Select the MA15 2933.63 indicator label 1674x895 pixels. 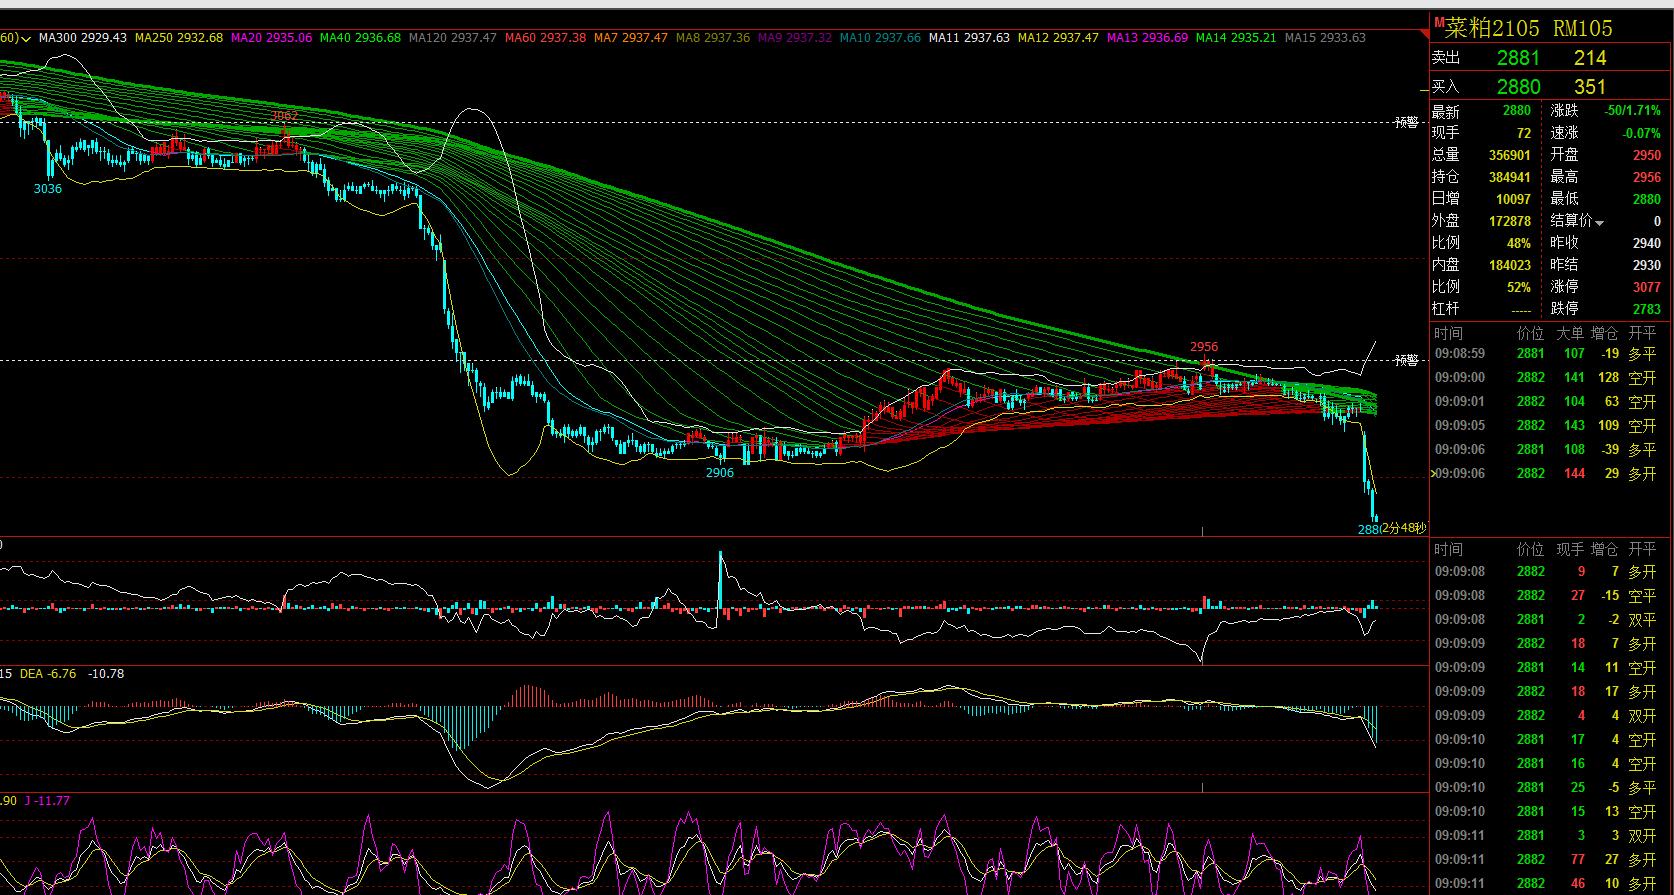1325,38
